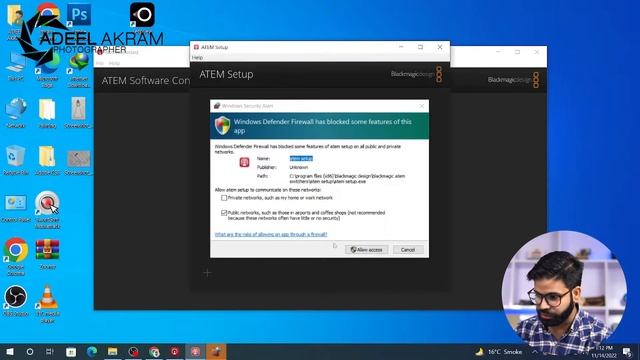Image resolution: width=640 pixels, height=360 pixels.
Task: Expand the system tray hidden icons chevron
Action: point(535,351)
